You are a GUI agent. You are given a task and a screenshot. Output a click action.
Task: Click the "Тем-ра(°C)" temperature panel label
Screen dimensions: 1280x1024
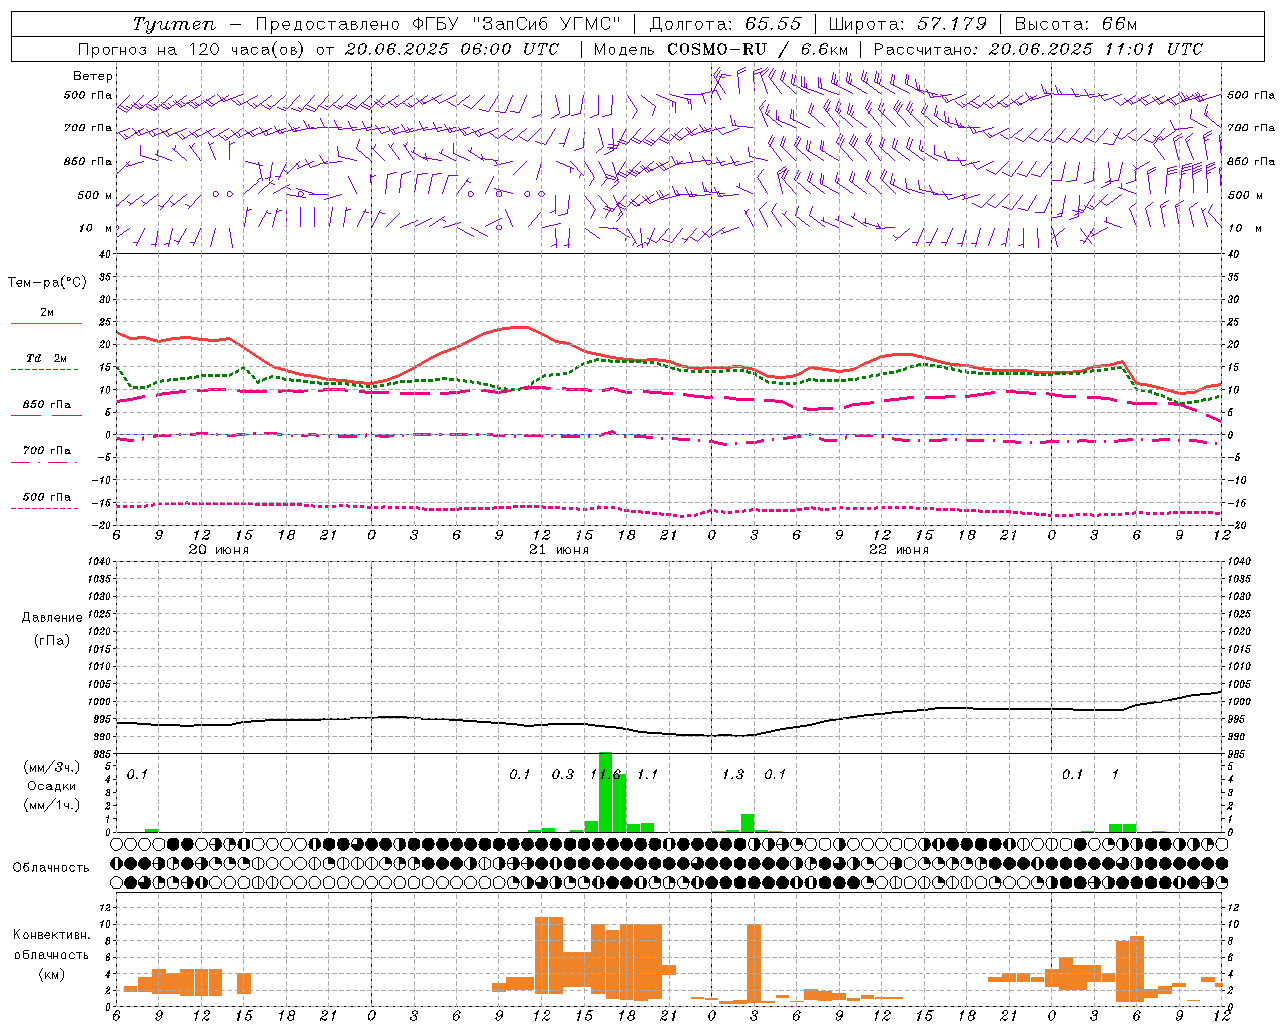47,283
